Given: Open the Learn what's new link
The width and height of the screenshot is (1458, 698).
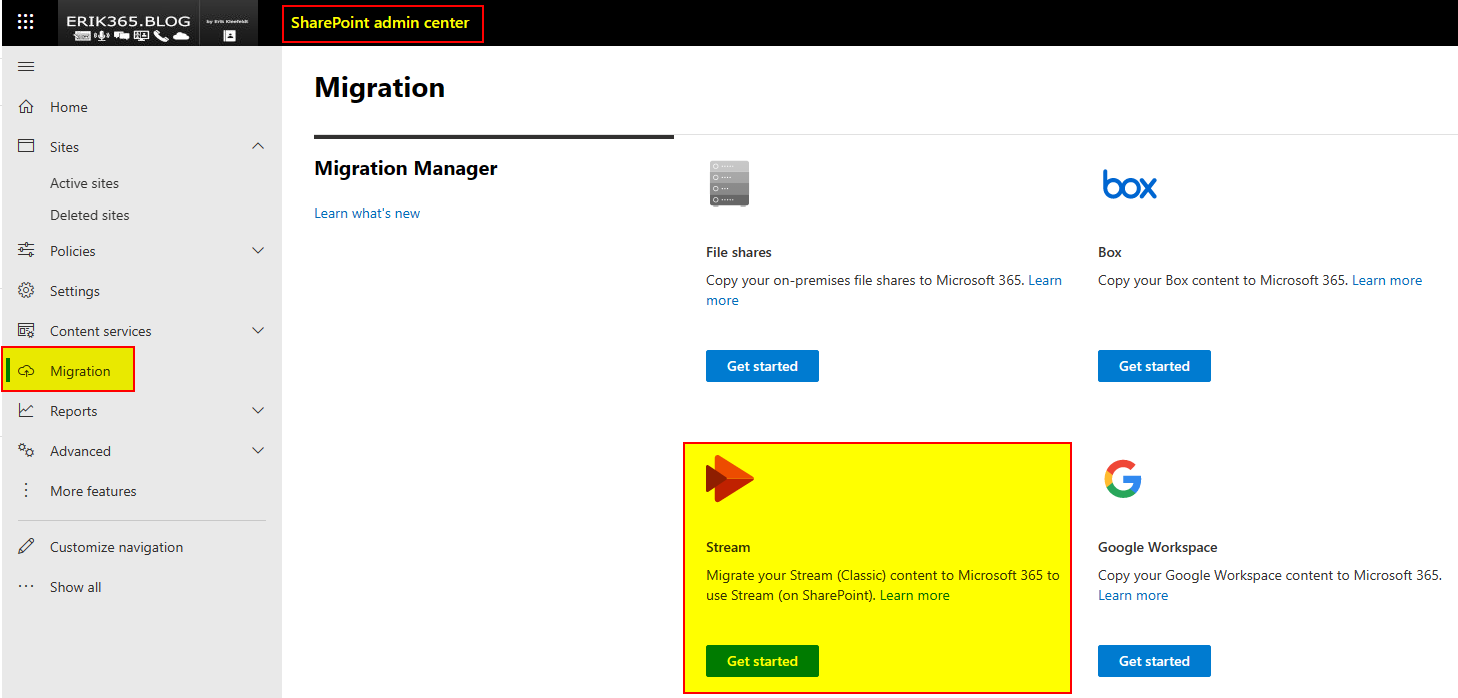Looking at the screenshot, I should click(367, 213).
